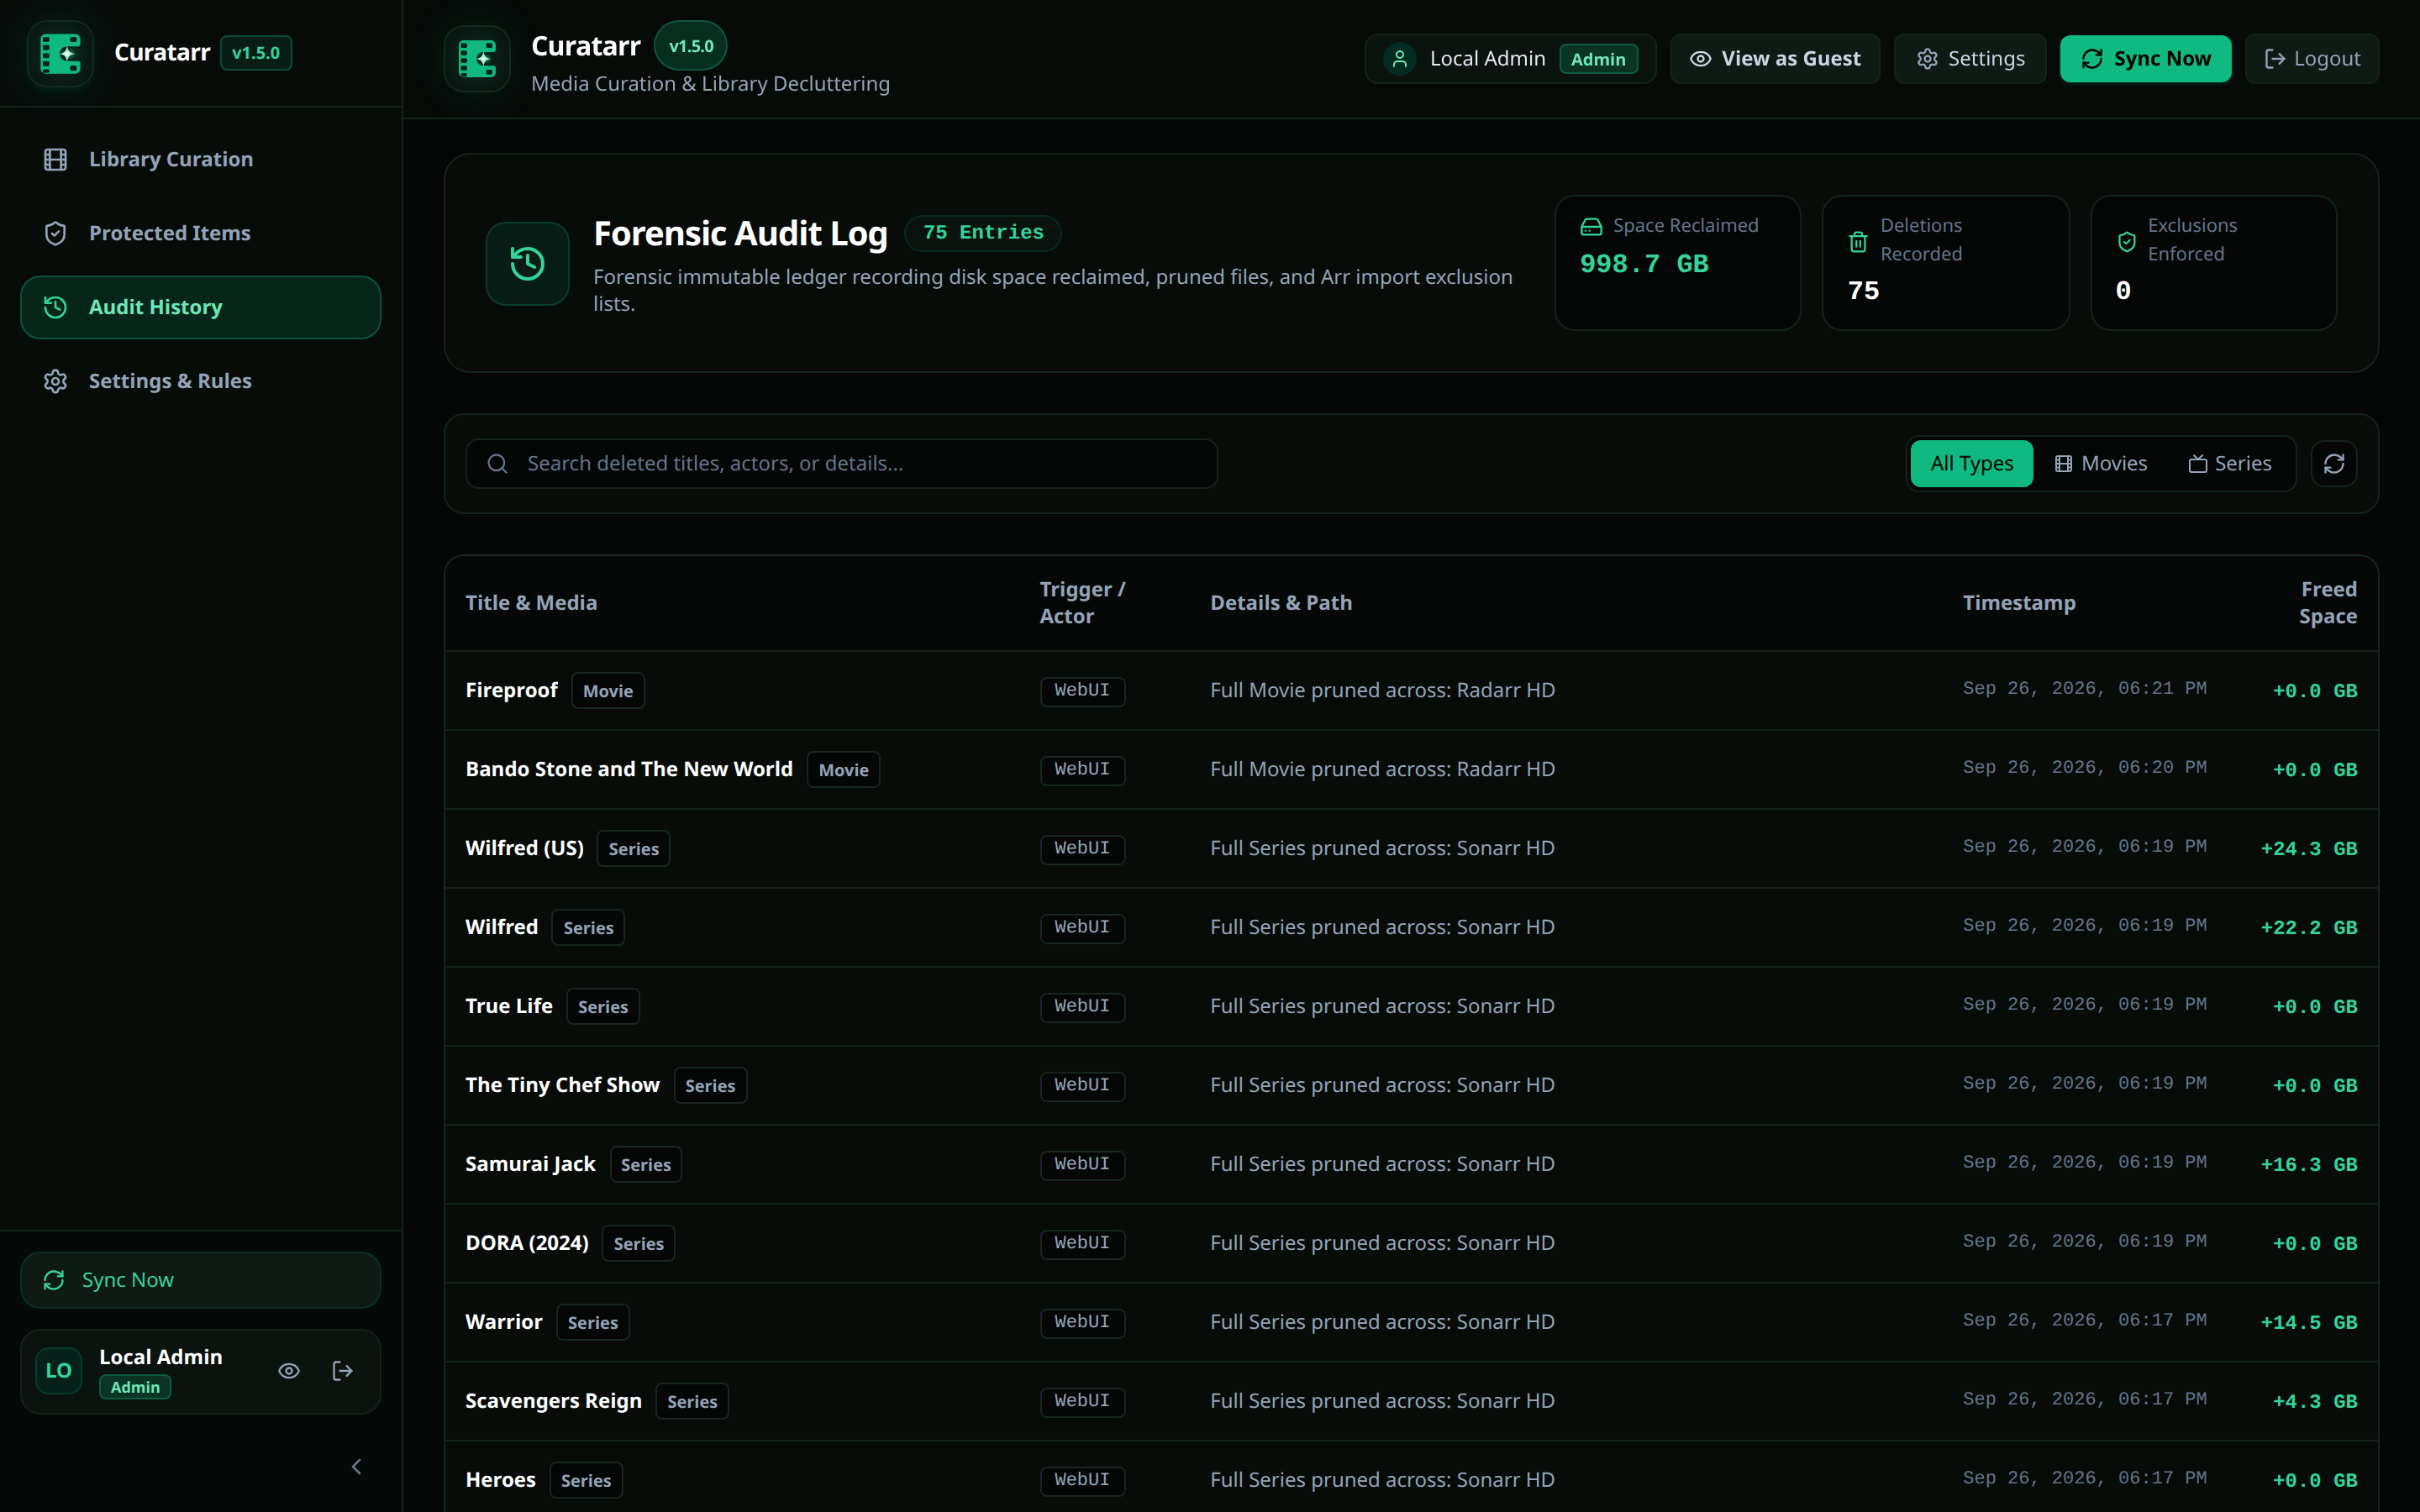The image size is (2420, 1512).
Task: Go to Protected Items page
Action: [x=200, y=233]
